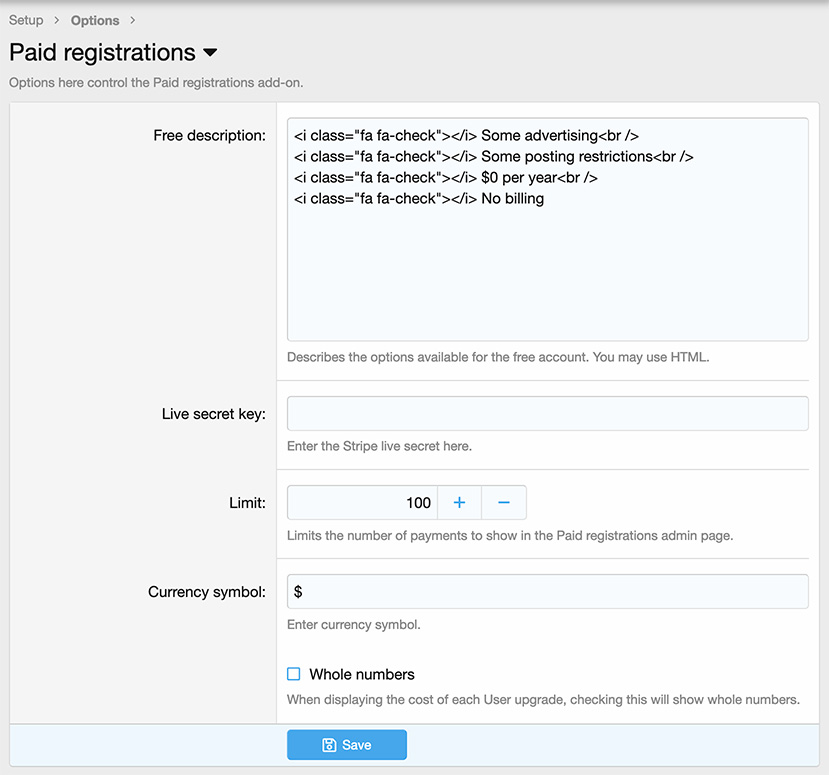Click the Paid registrations page heading

(x=102, y=52)
